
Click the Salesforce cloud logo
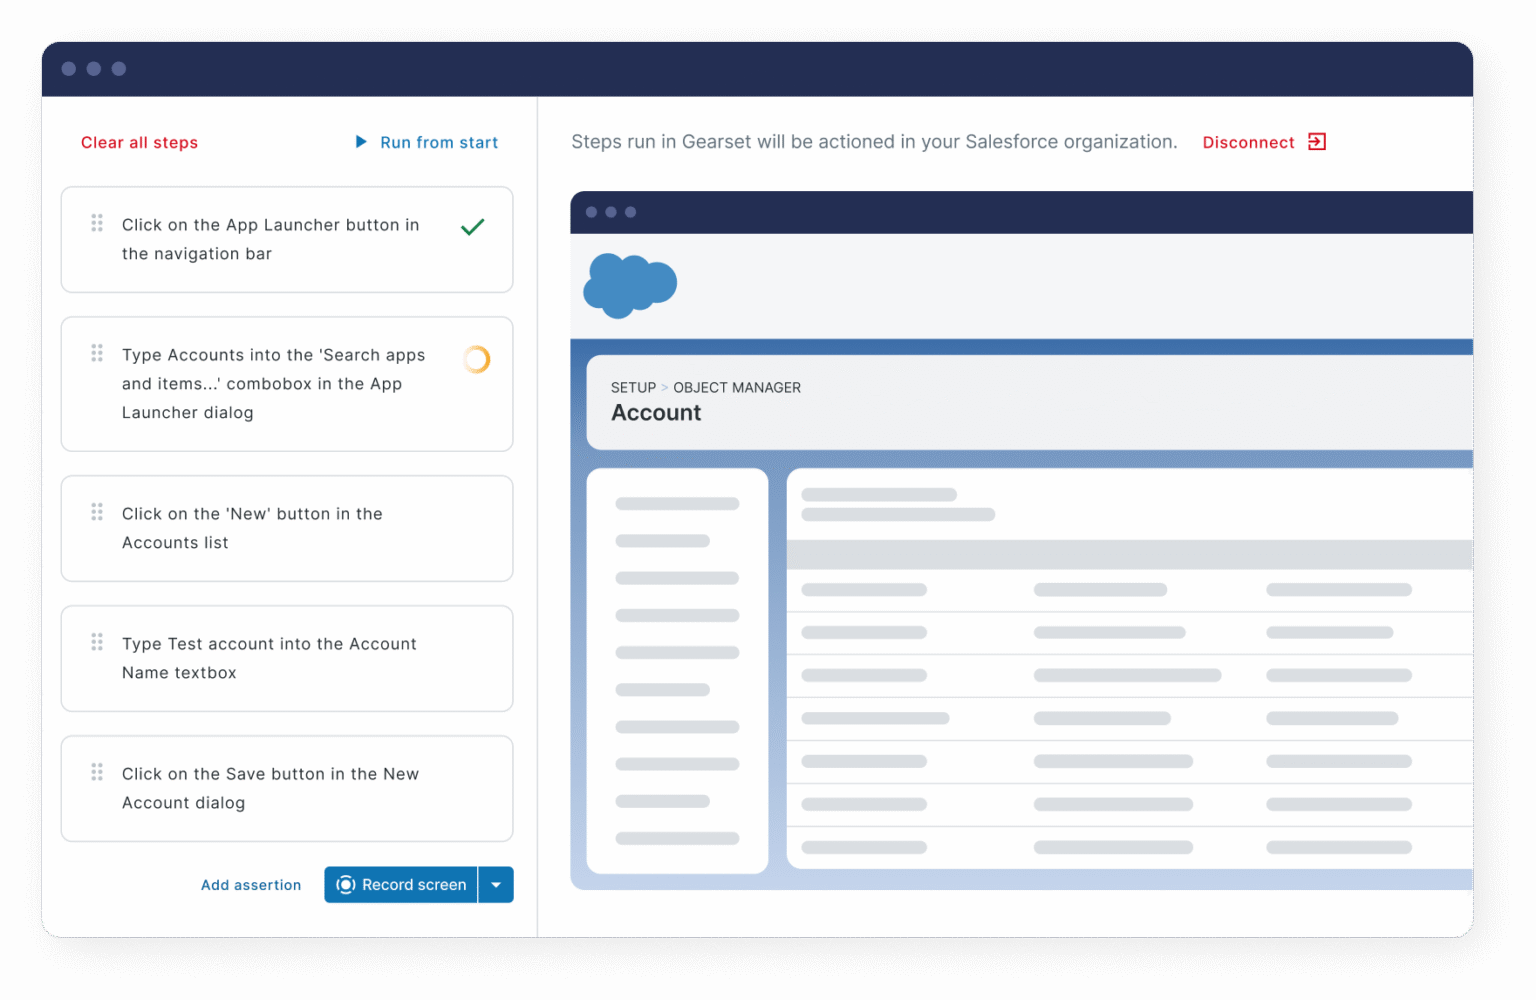coord(630,285)
